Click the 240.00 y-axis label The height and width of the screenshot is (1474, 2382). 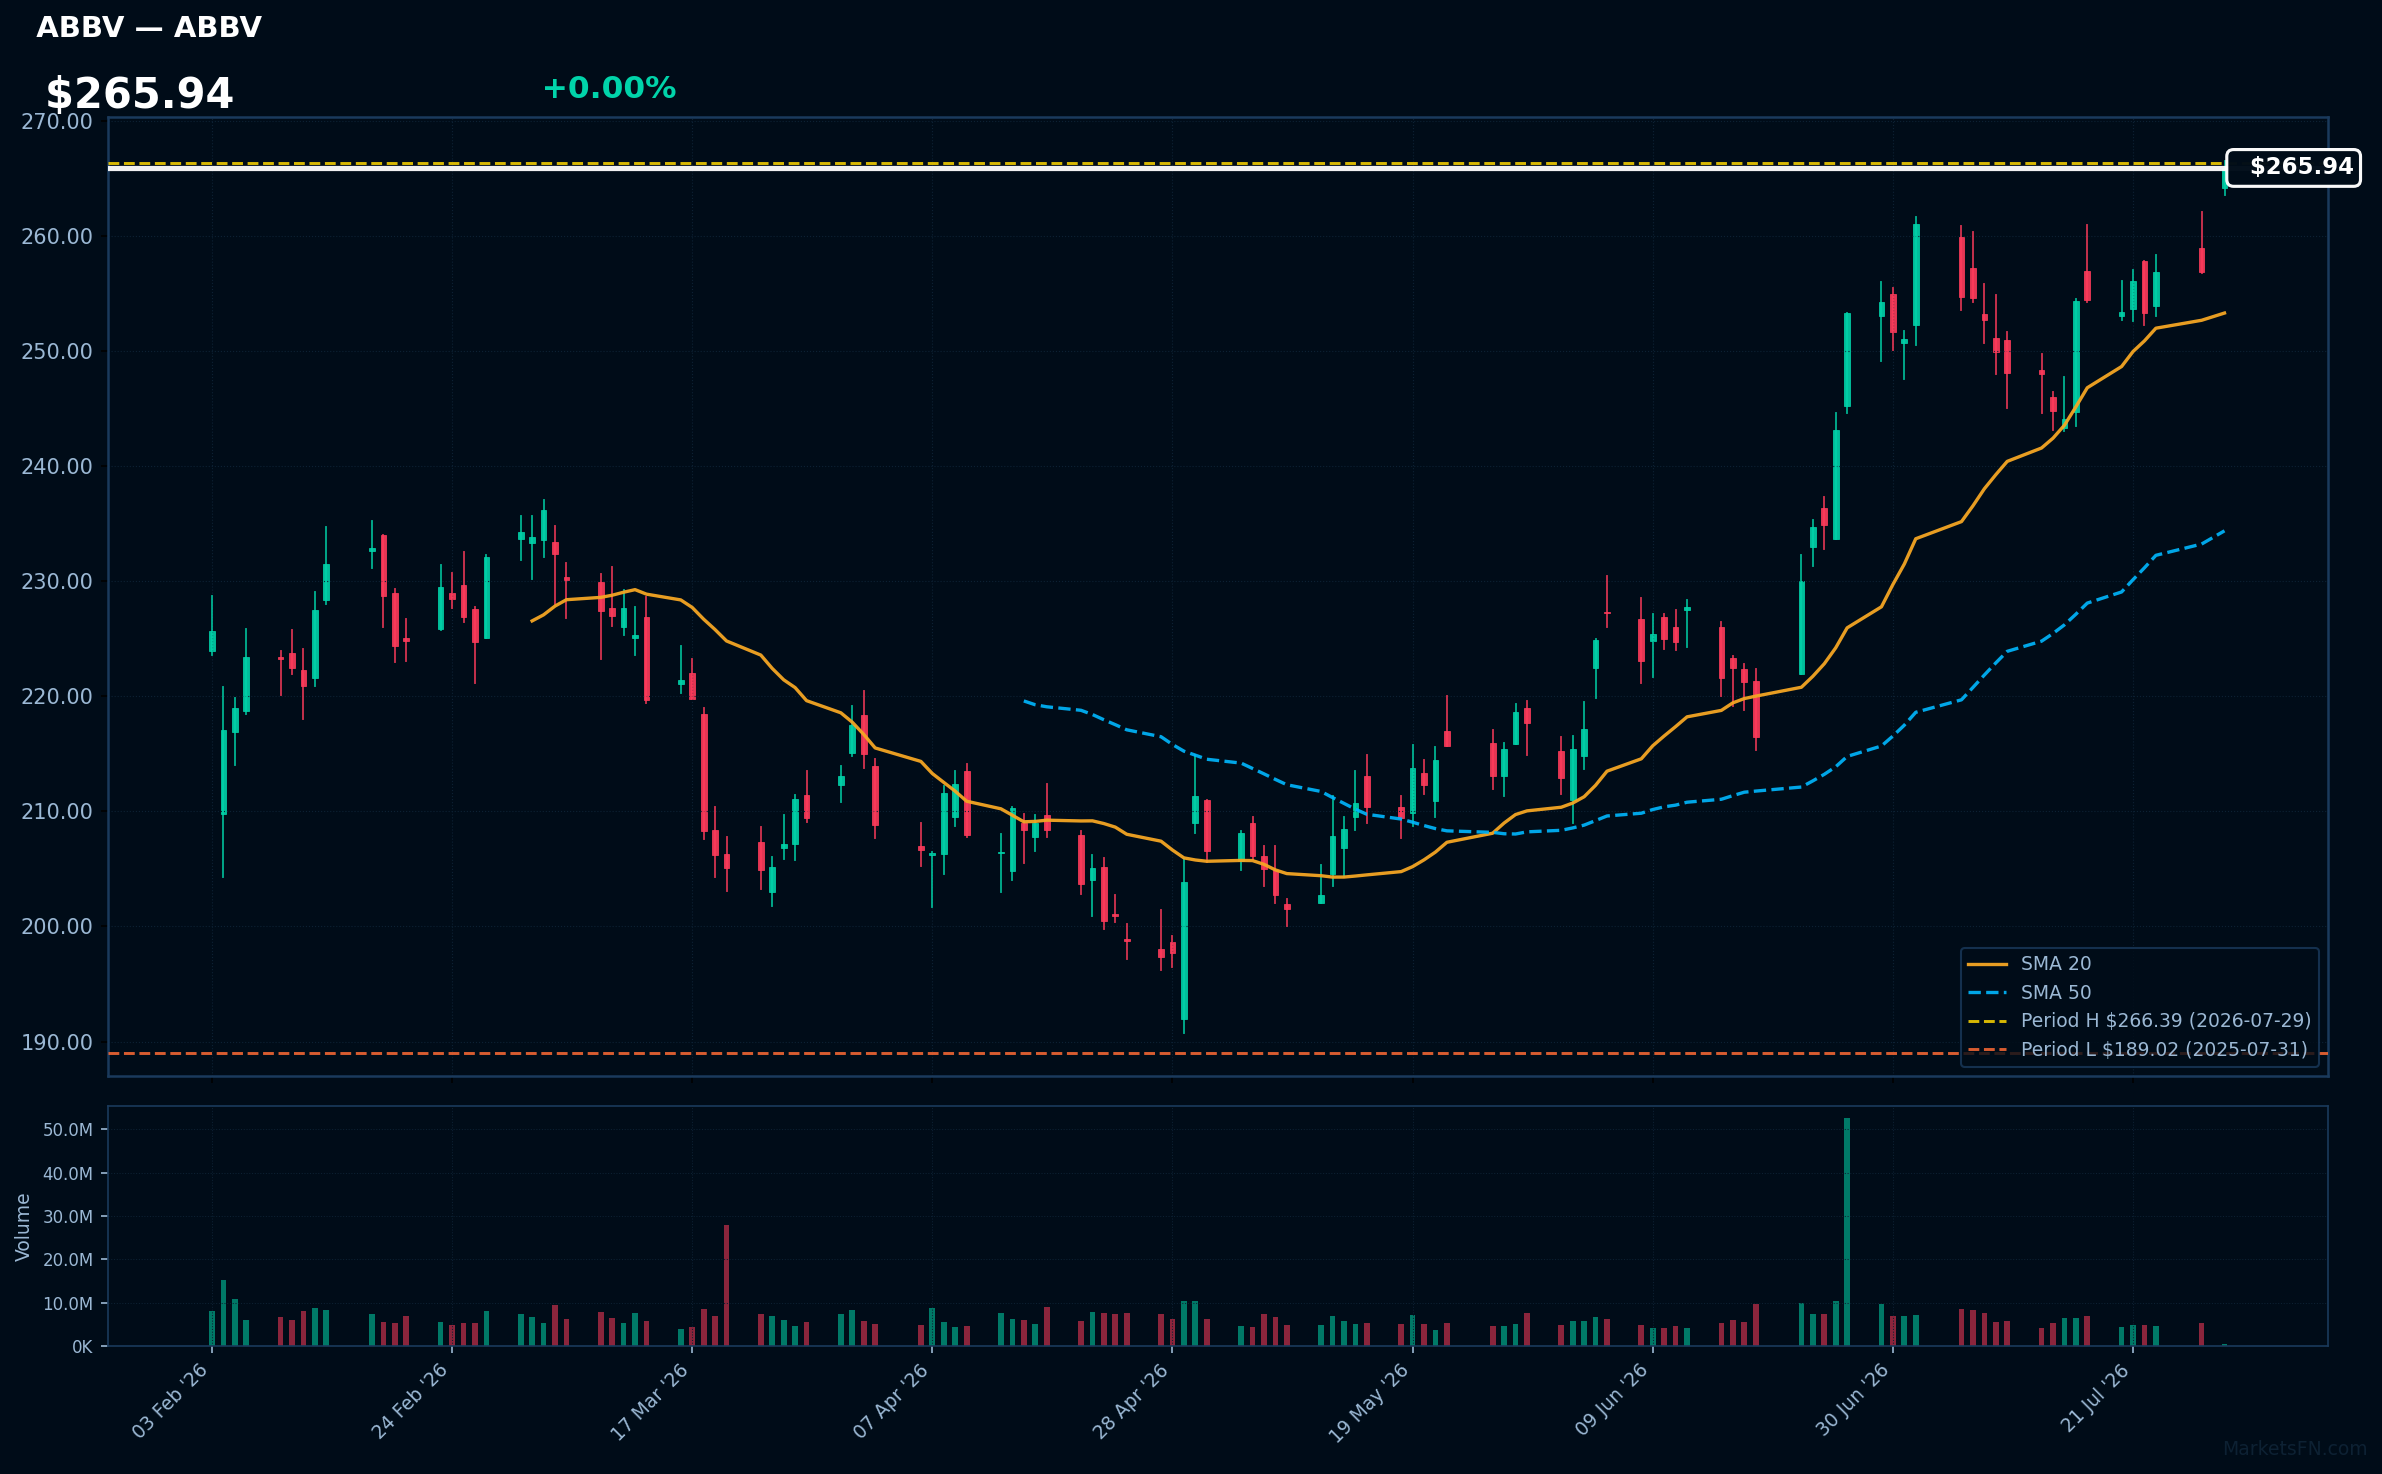tap(57, 467)
